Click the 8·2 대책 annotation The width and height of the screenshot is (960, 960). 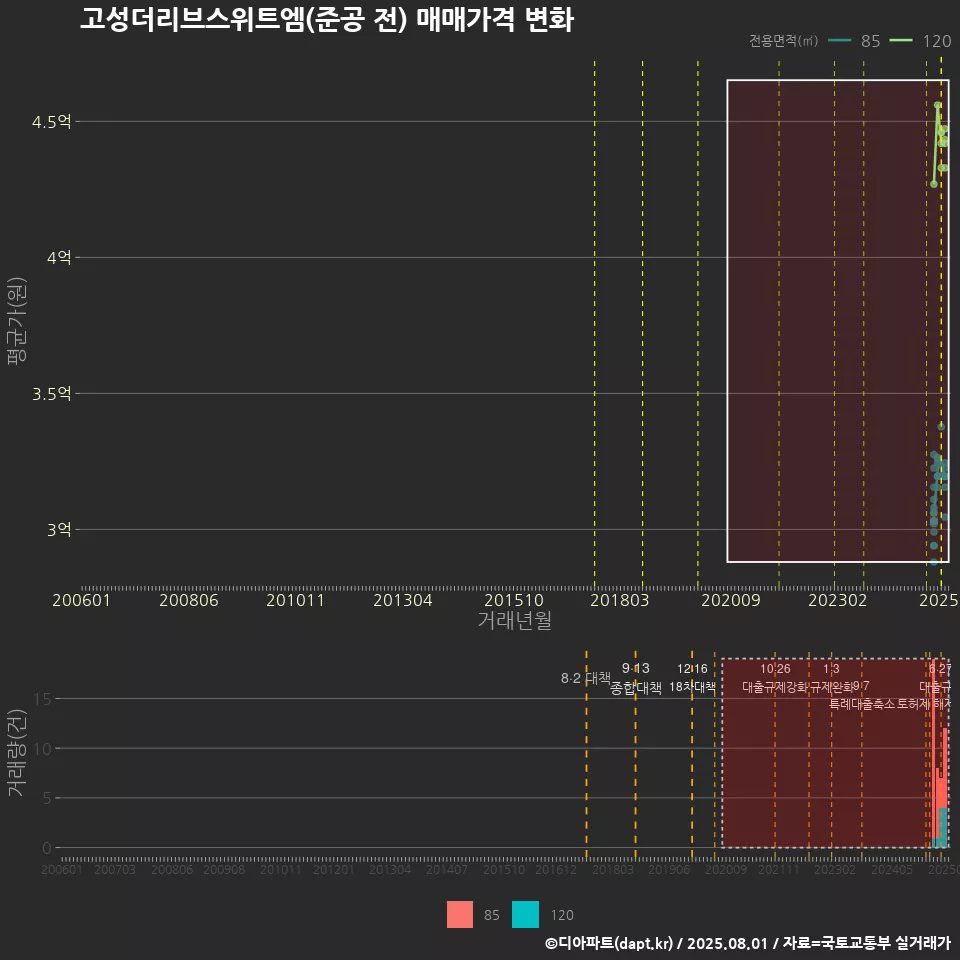click(585, 678)
